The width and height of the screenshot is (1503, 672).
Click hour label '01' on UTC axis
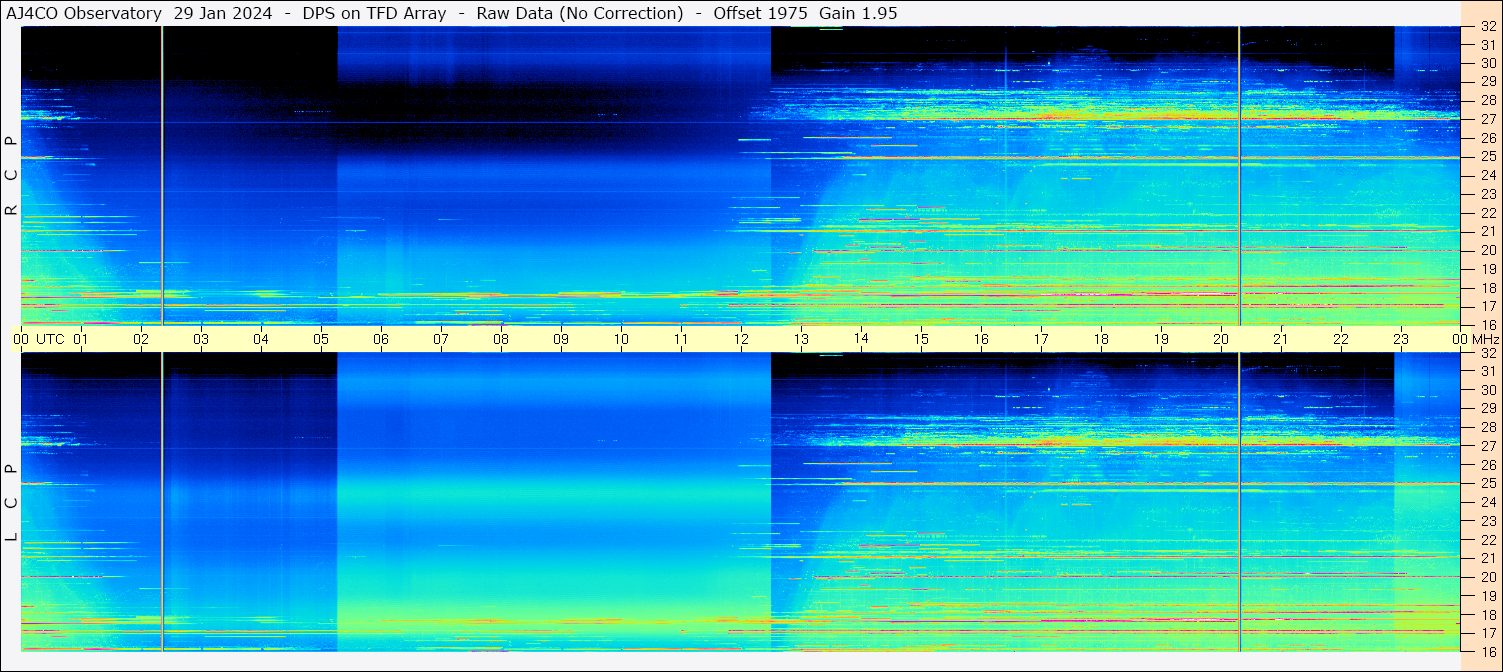point(81,339)
